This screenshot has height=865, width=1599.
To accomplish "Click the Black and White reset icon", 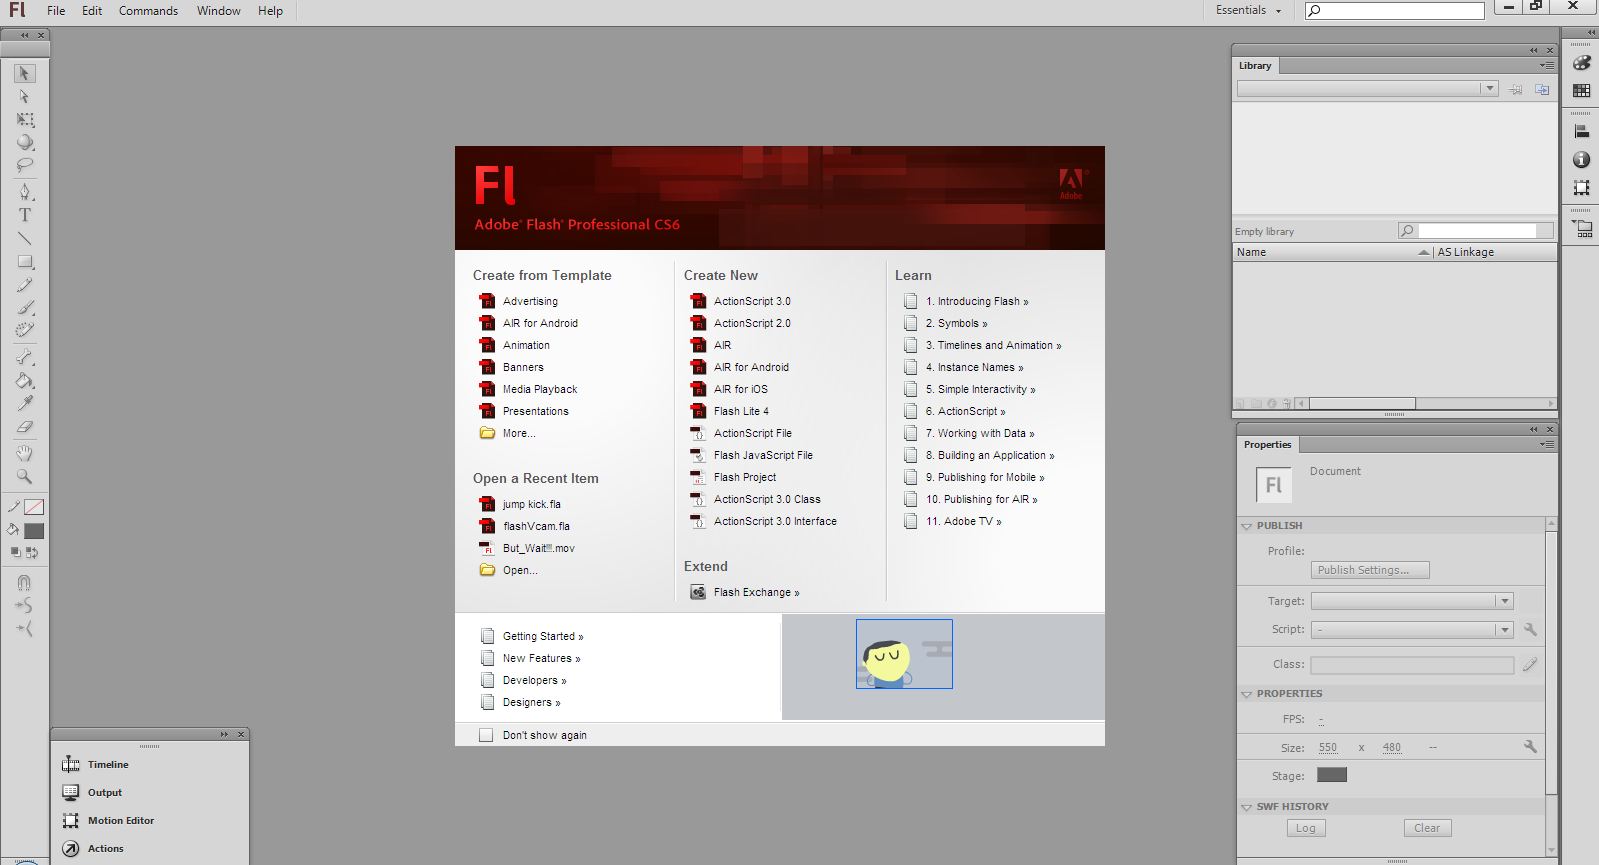I will click(x=15, y=552).
